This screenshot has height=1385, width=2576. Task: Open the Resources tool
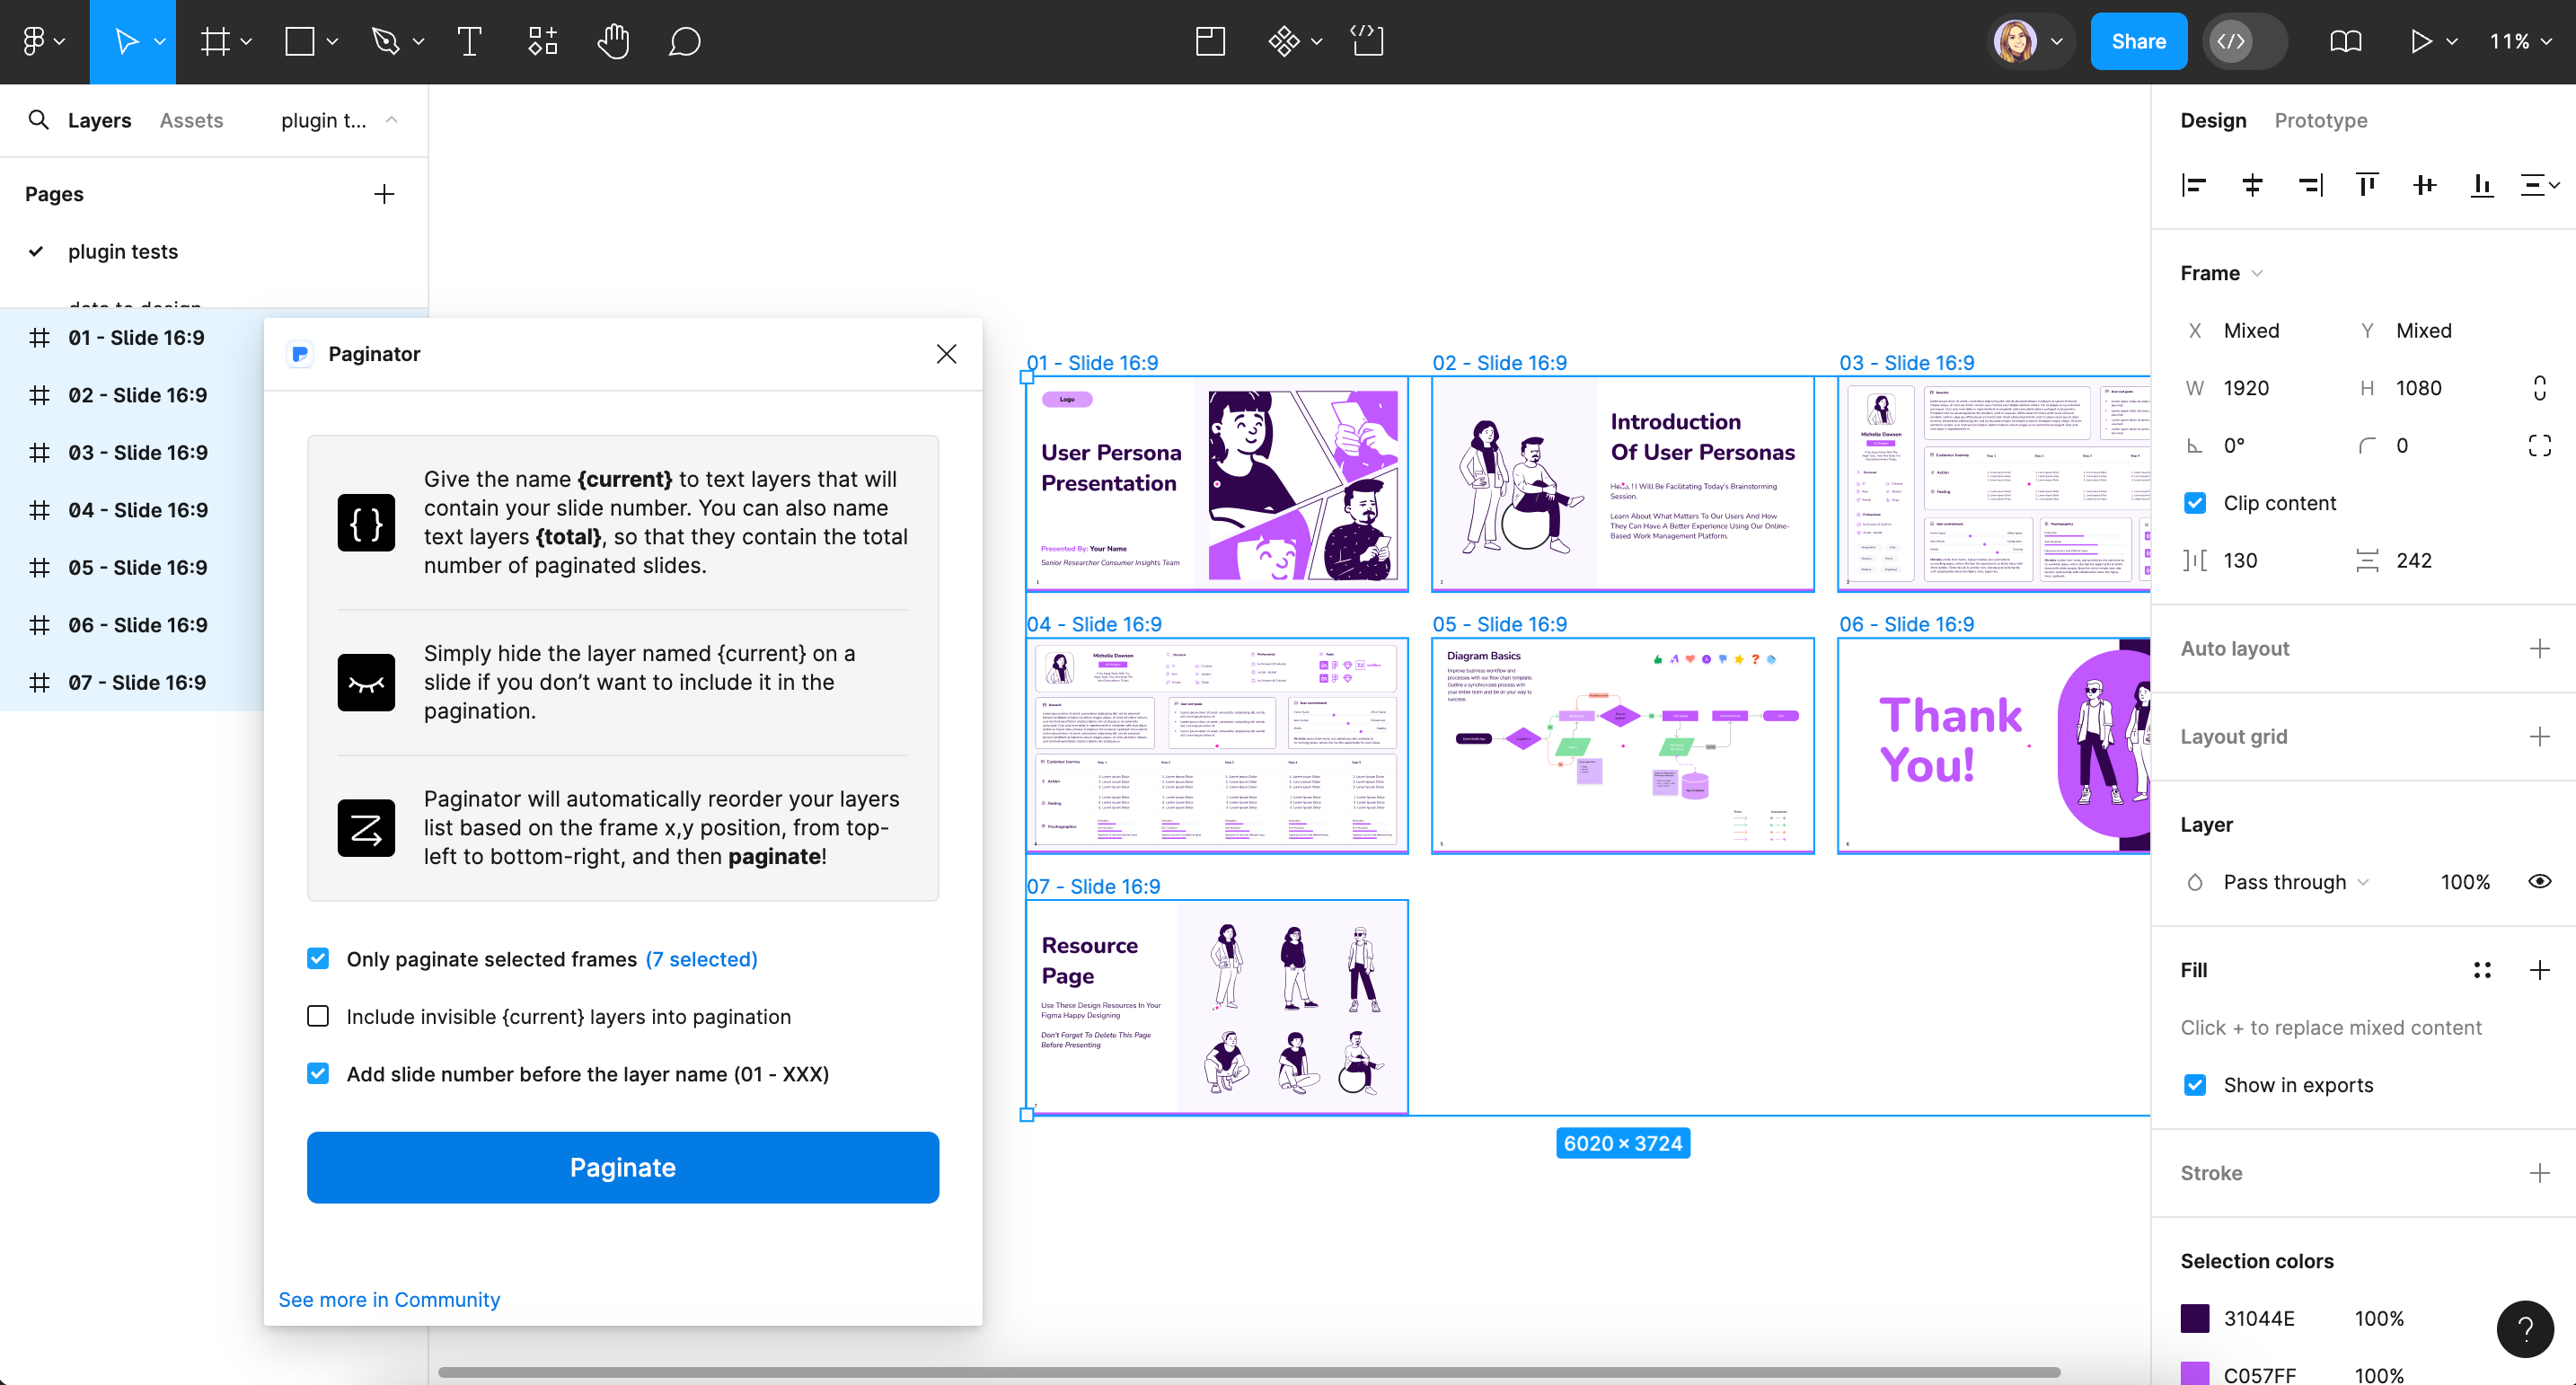click(542, 41)
